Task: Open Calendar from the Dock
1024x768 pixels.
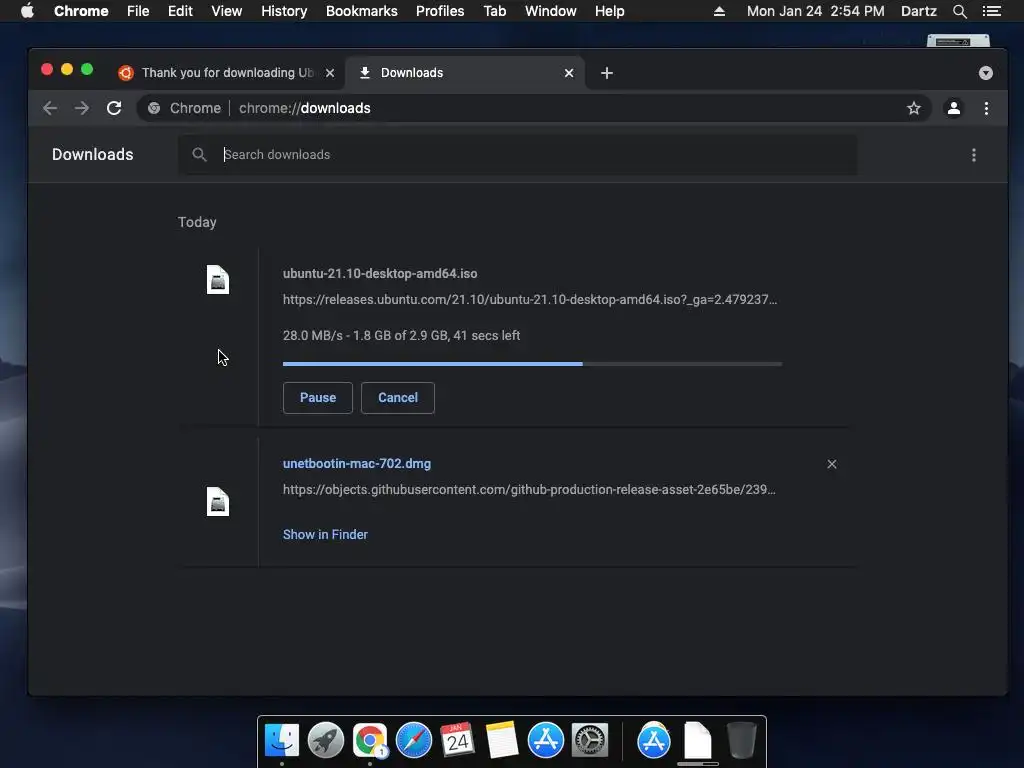Action: tap(458, 740)
